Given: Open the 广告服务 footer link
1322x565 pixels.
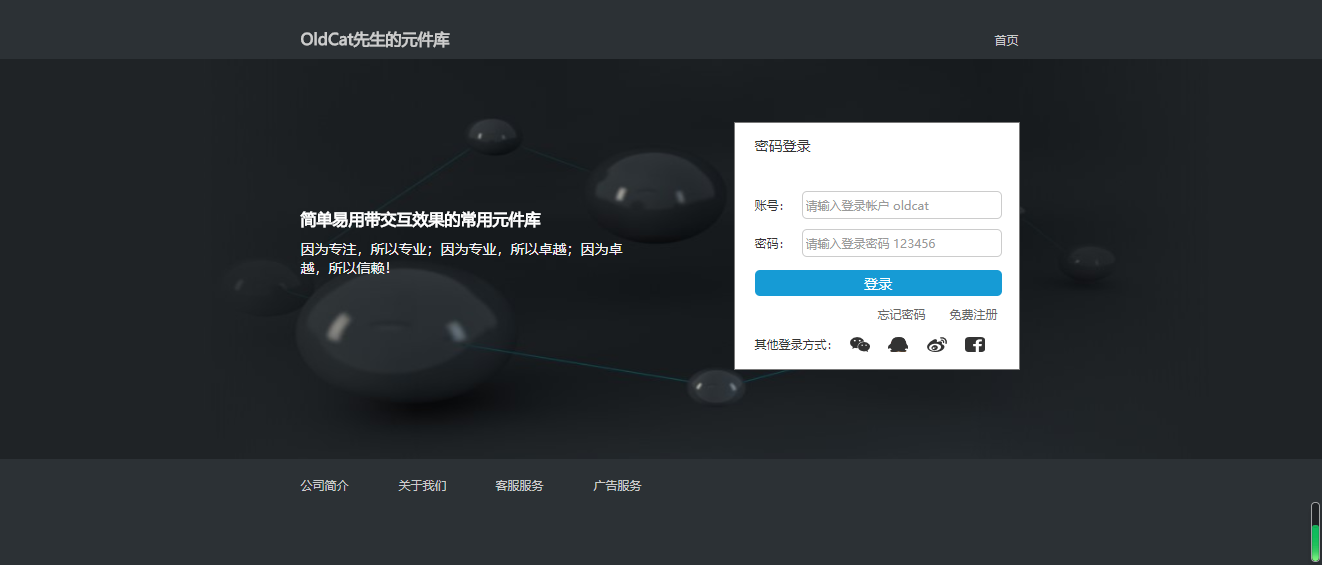Looking at the screenshot, I should [617, 486].
